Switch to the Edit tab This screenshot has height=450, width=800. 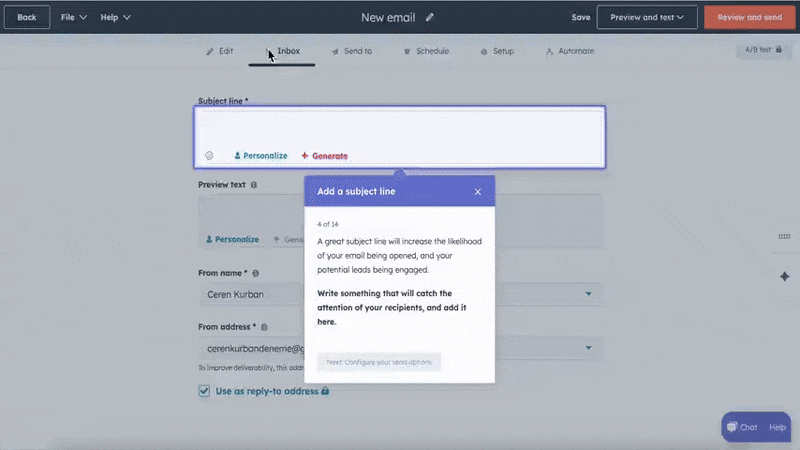click(x=220, y=51)
